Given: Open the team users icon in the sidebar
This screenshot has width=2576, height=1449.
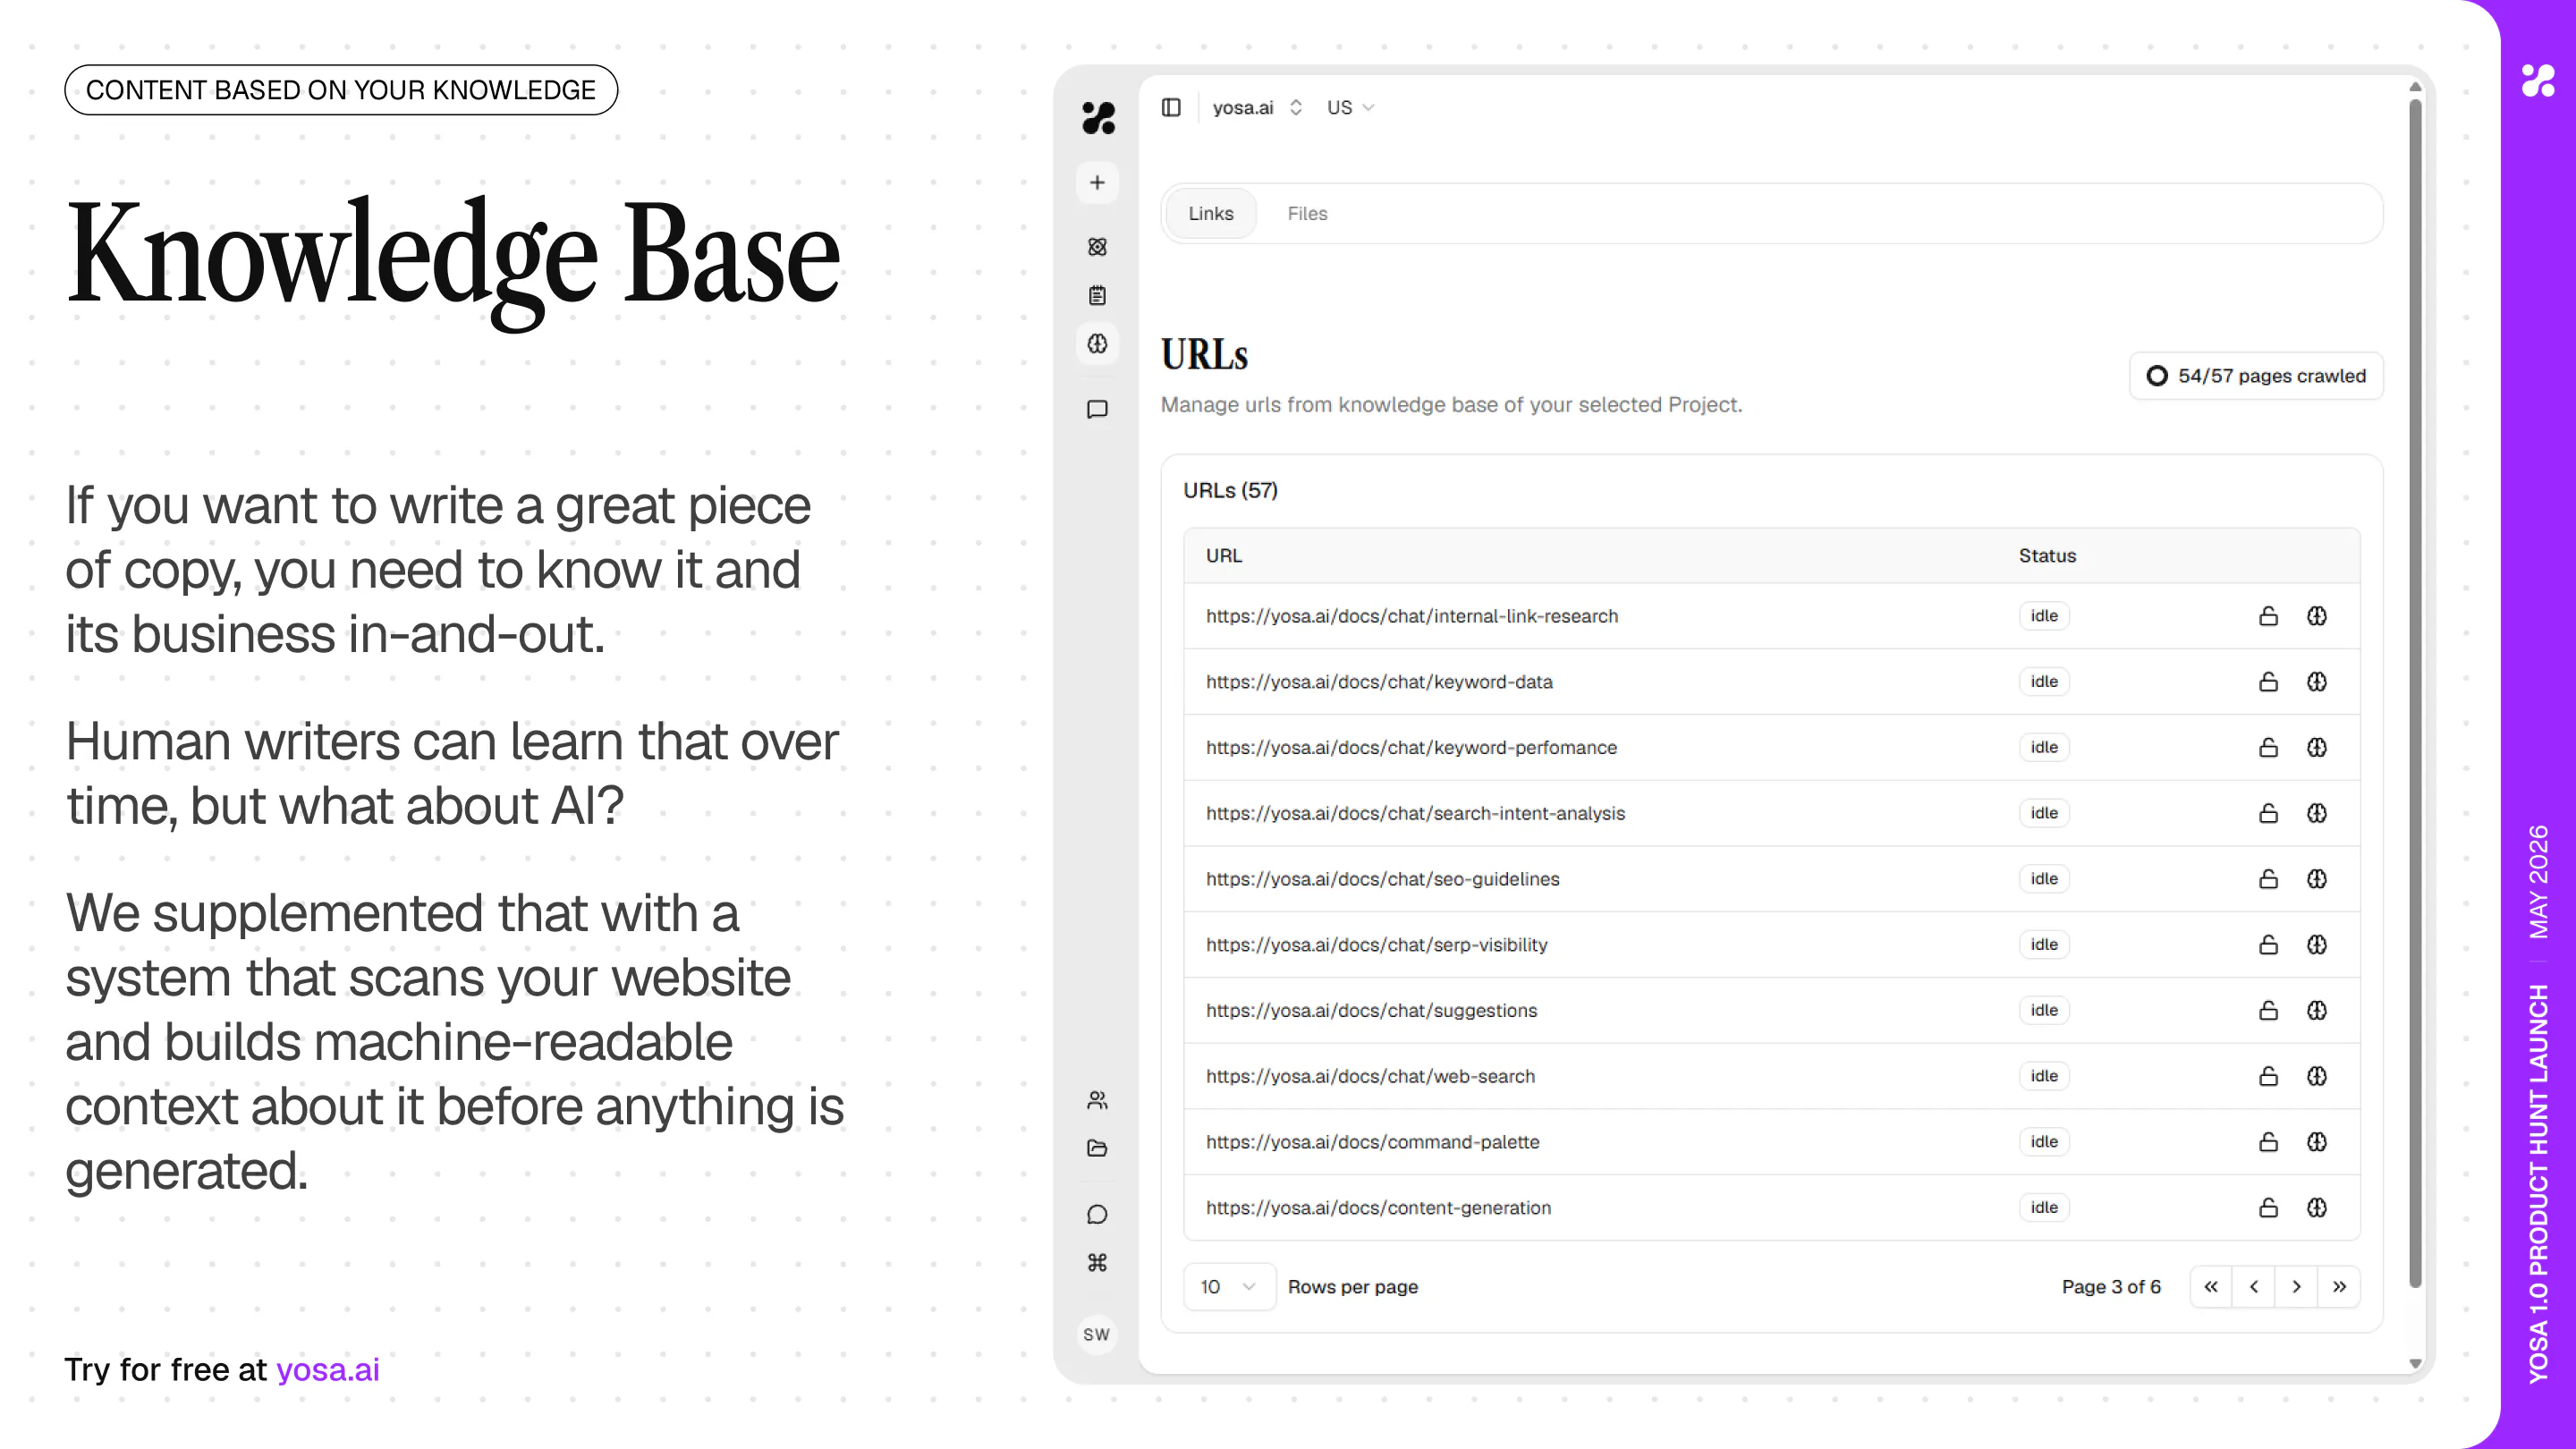Looking at the screenshot, I should pyautogui.click(x=1097, y=1100).
